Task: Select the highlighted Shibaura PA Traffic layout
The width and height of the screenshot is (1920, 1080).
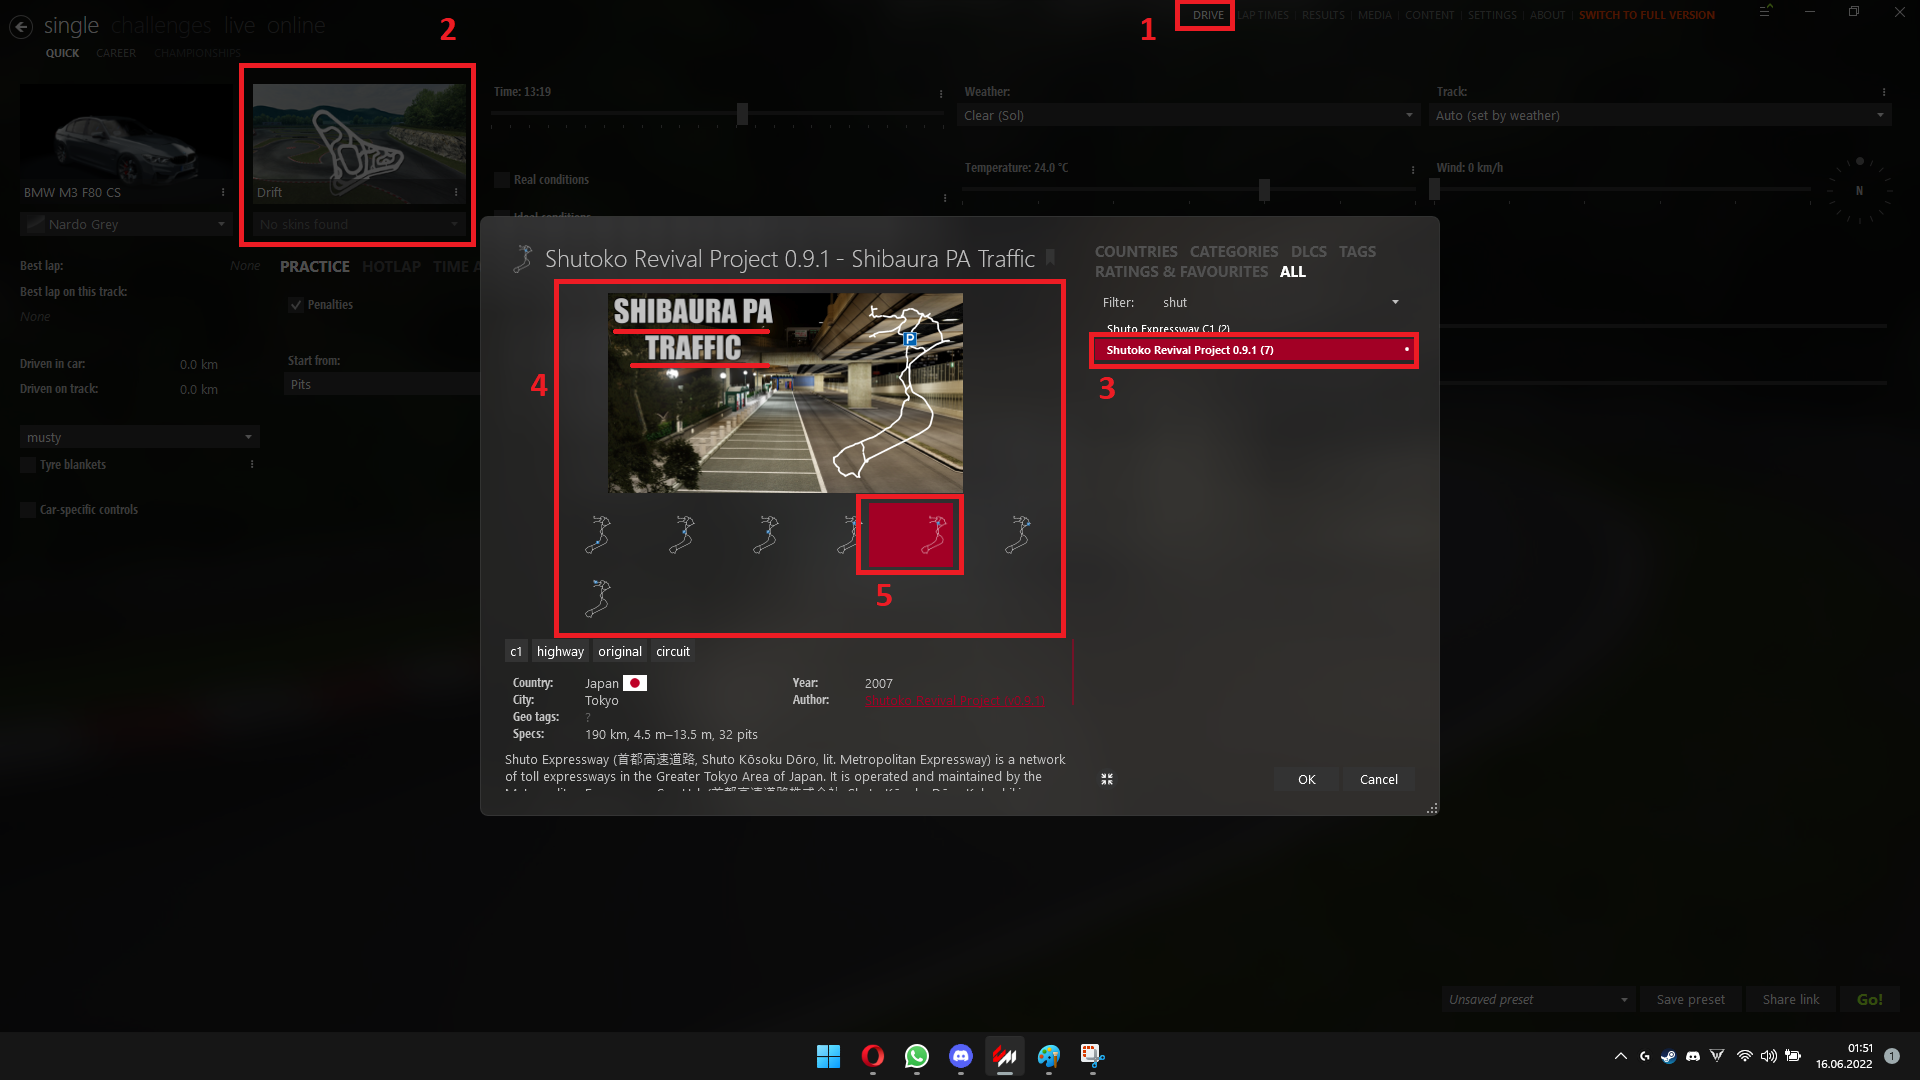Action: tap(910, 534)
